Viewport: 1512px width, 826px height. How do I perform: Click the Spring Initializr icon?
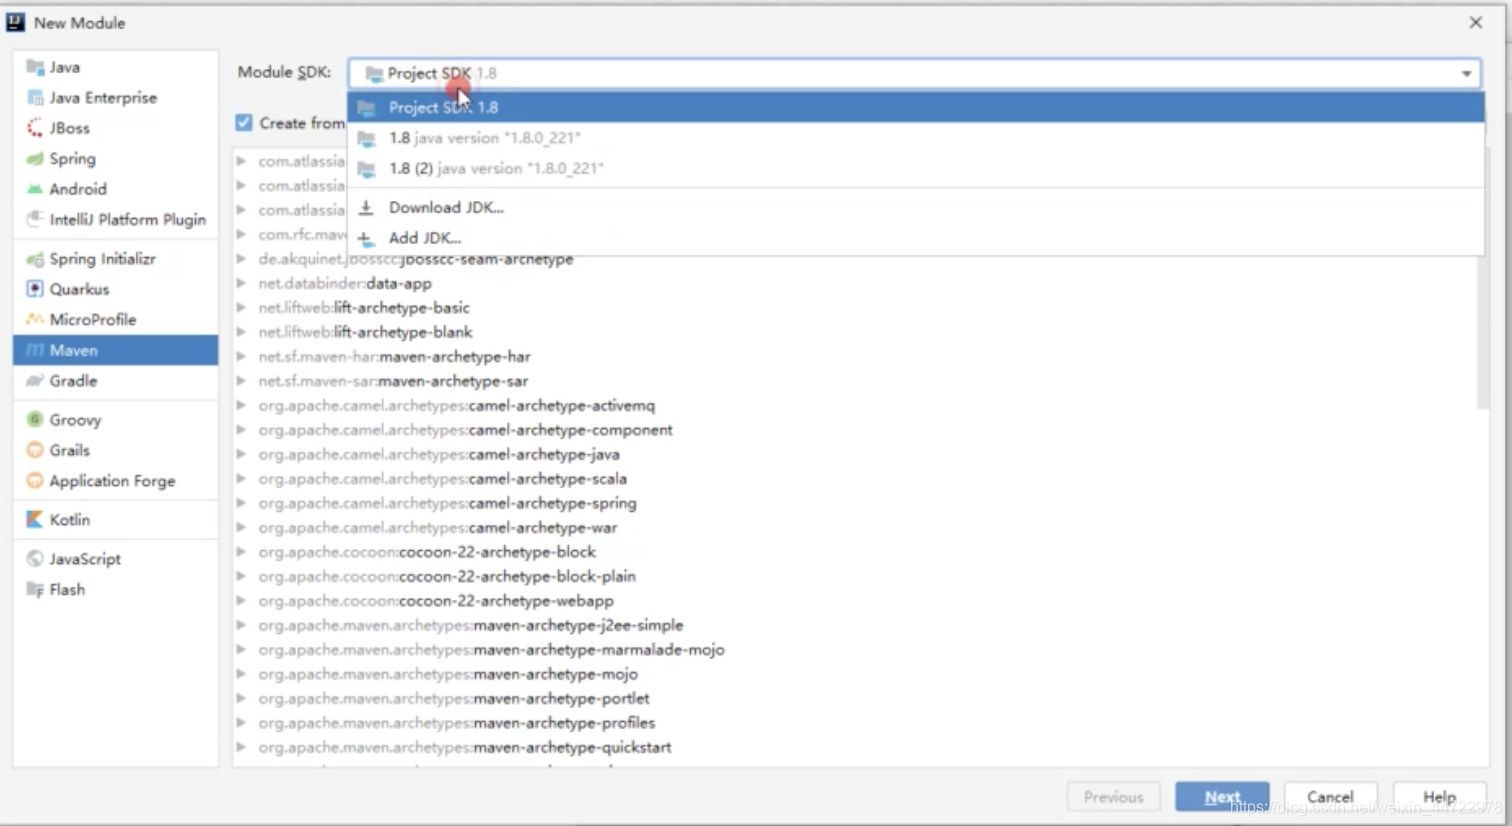(x=35, y=259)
